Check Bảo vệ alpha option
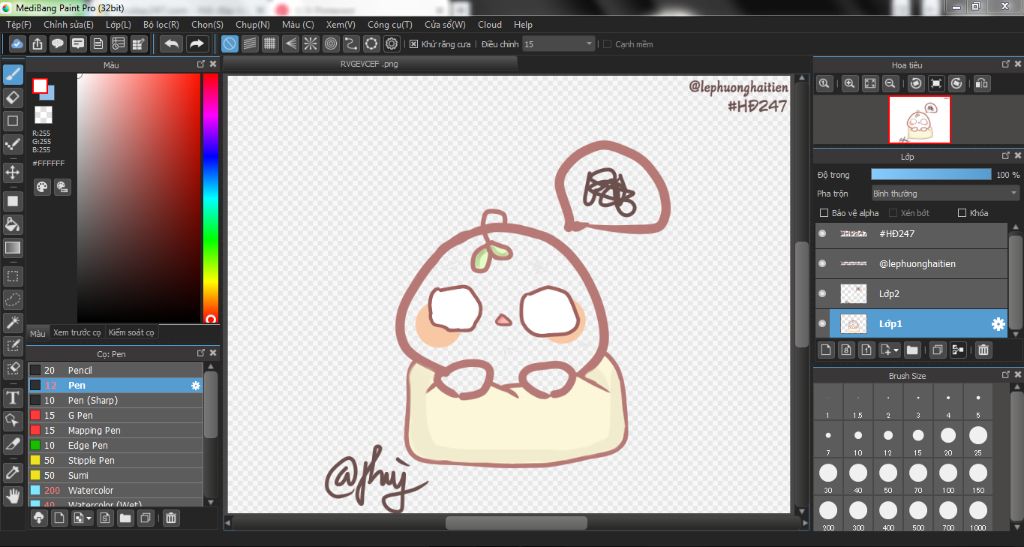This screenshot has height=547, width=1024. click(x=824, y=213)
